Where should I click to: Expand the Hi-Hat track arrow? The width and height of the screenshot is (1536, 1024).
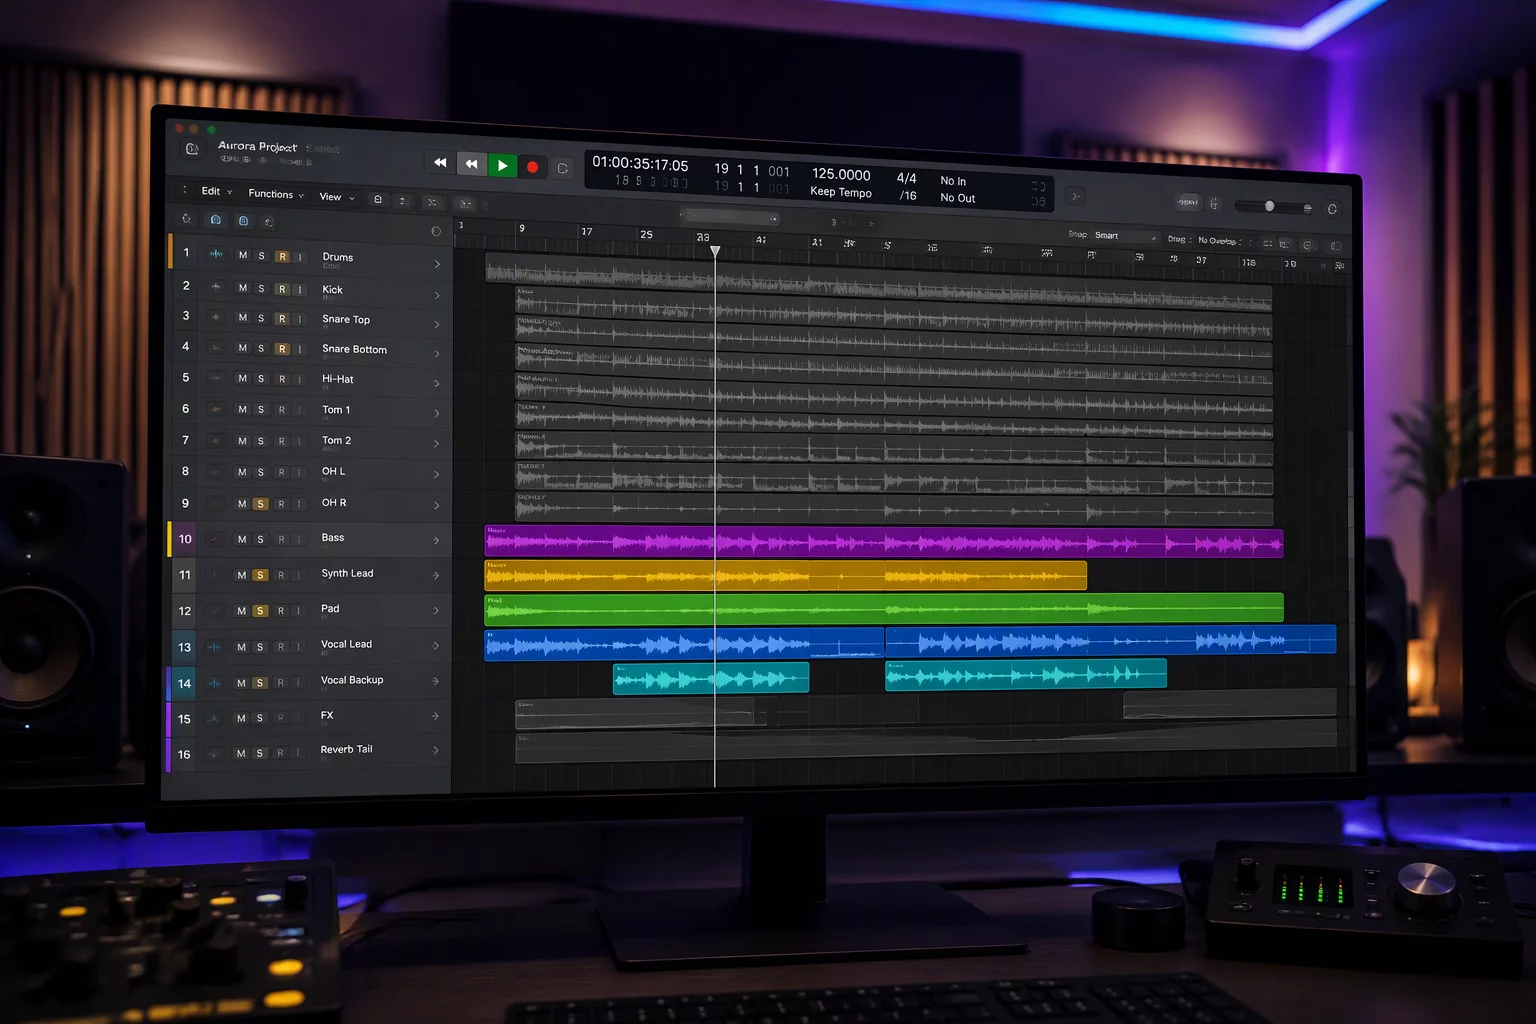click(437, 383)
